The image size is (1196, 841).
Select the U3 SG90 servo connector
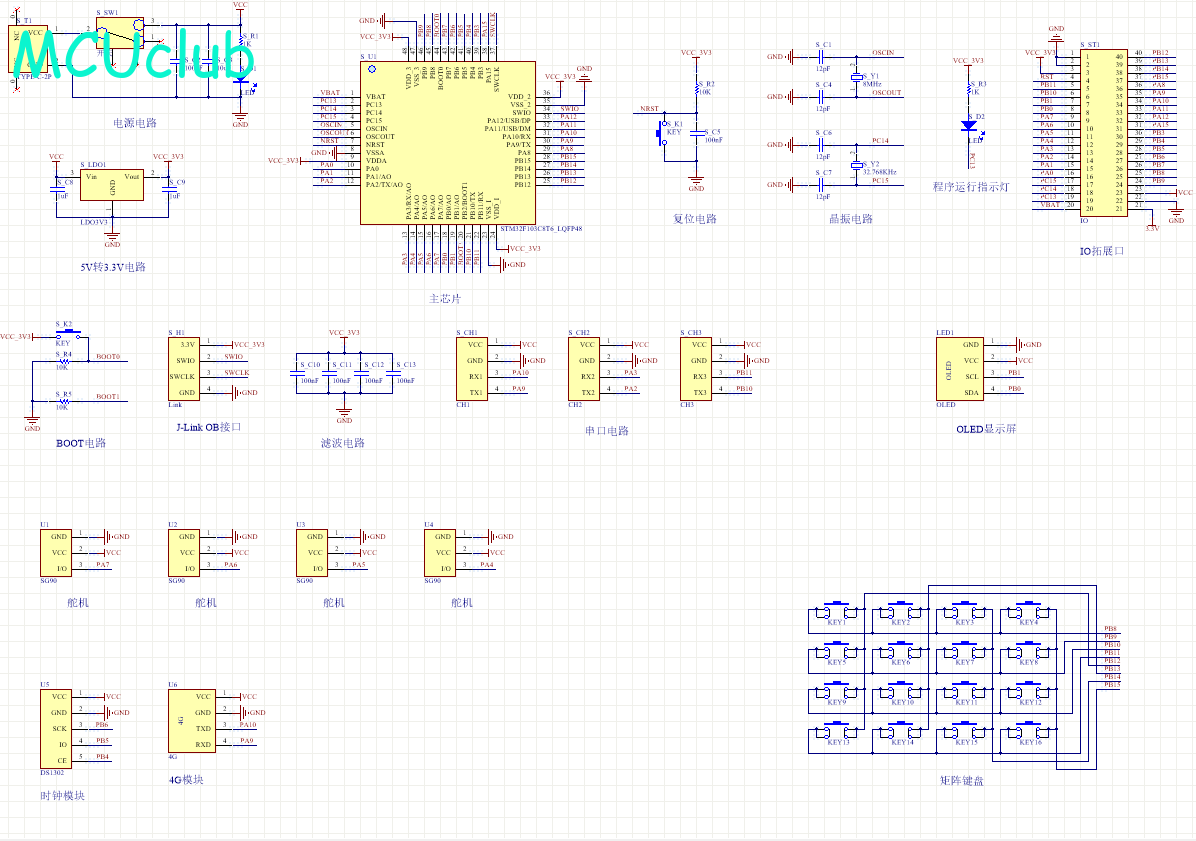point(312,553)
